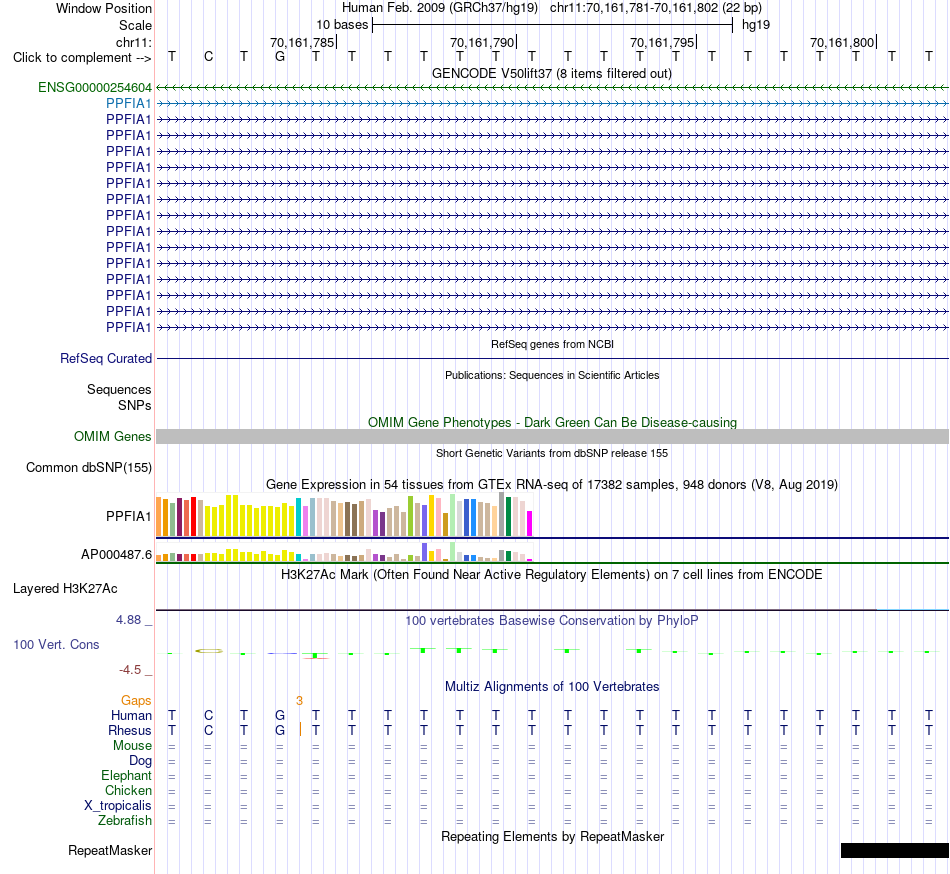Open 'Short Genetic Variants from dbSNP release 155'

(552, 453)
